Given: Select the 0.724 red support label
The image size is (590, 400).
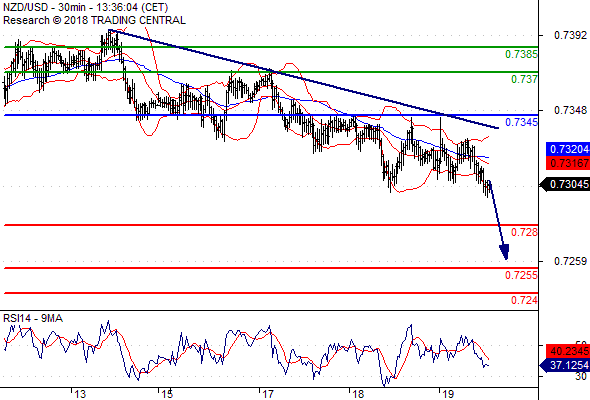Looking at the screenshot, I should pyautogui.click(x=524, y=300).
